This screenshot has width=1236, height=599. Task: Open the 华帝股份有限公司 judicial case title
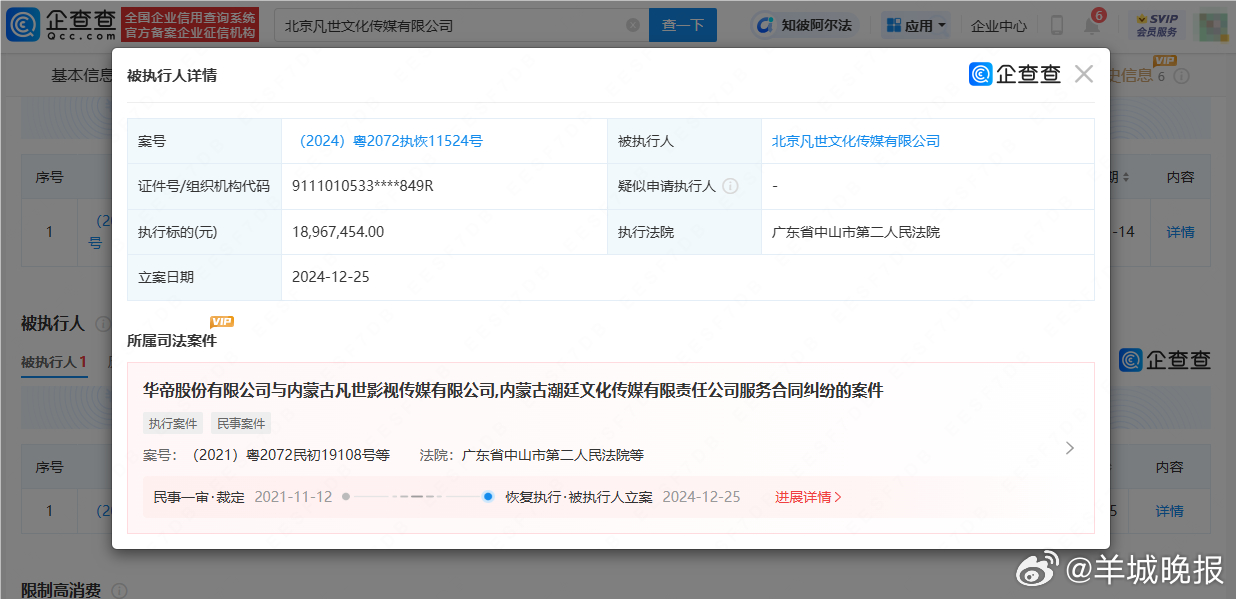pyautogui.click(x=513, y=390)
